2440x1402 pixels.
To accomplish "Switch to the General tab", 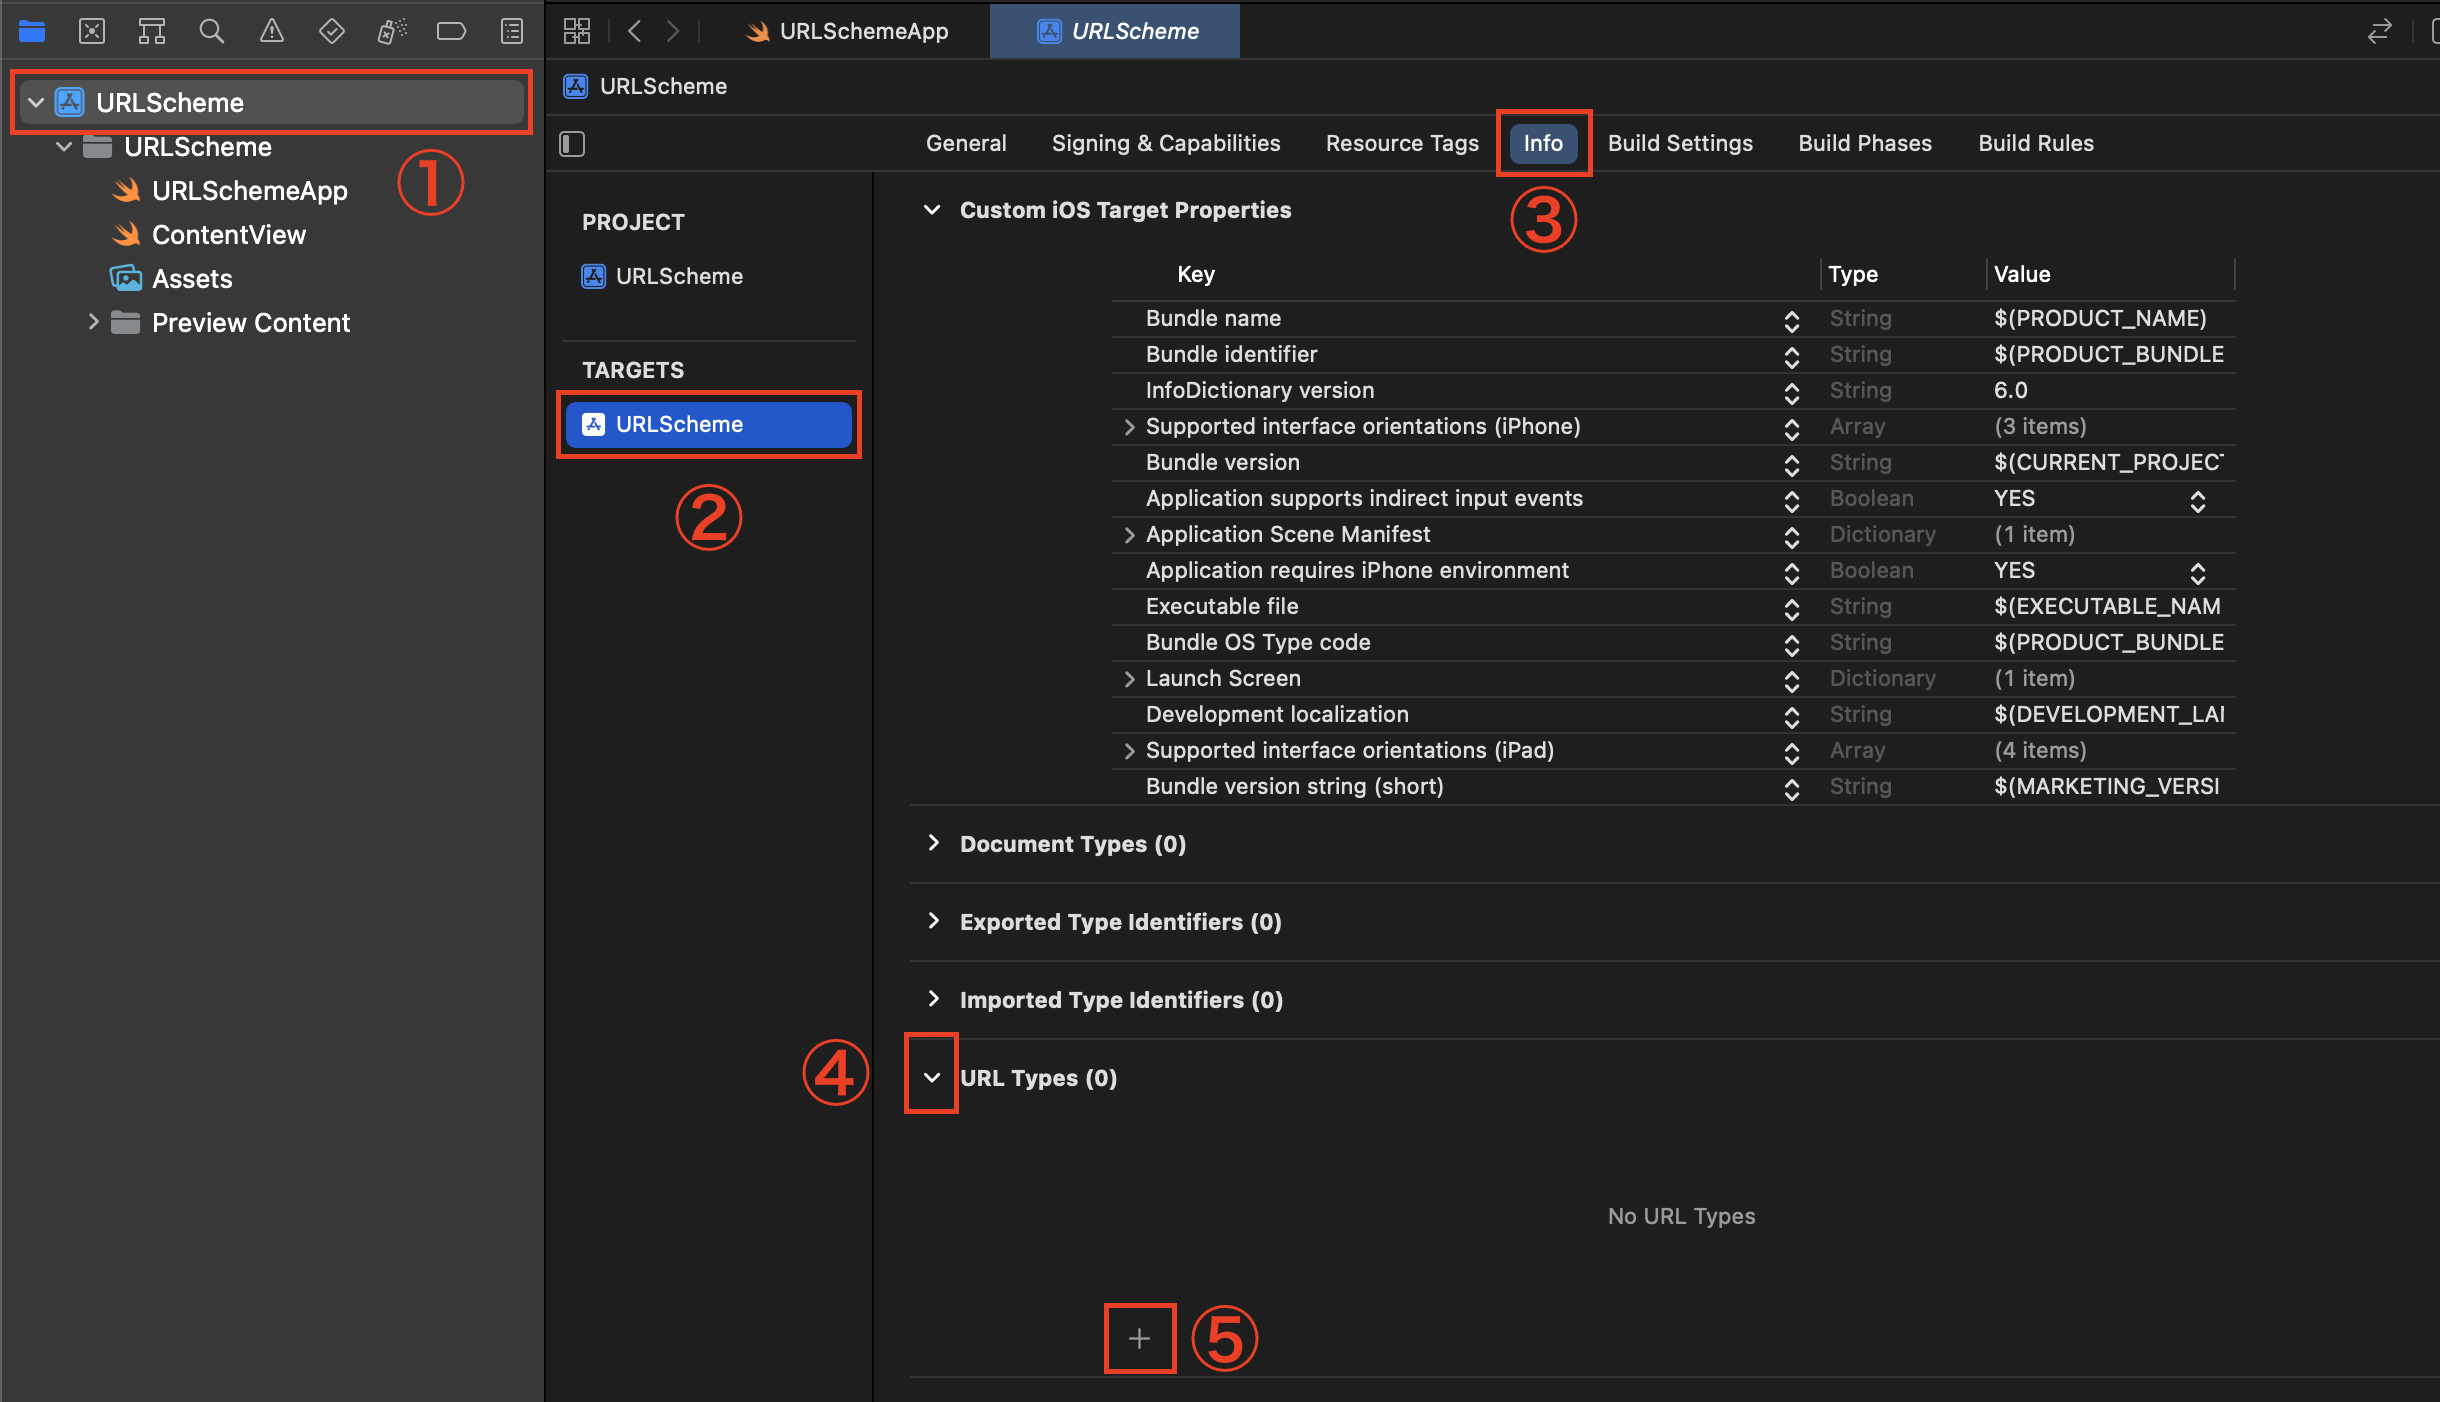I will point(966,143).
